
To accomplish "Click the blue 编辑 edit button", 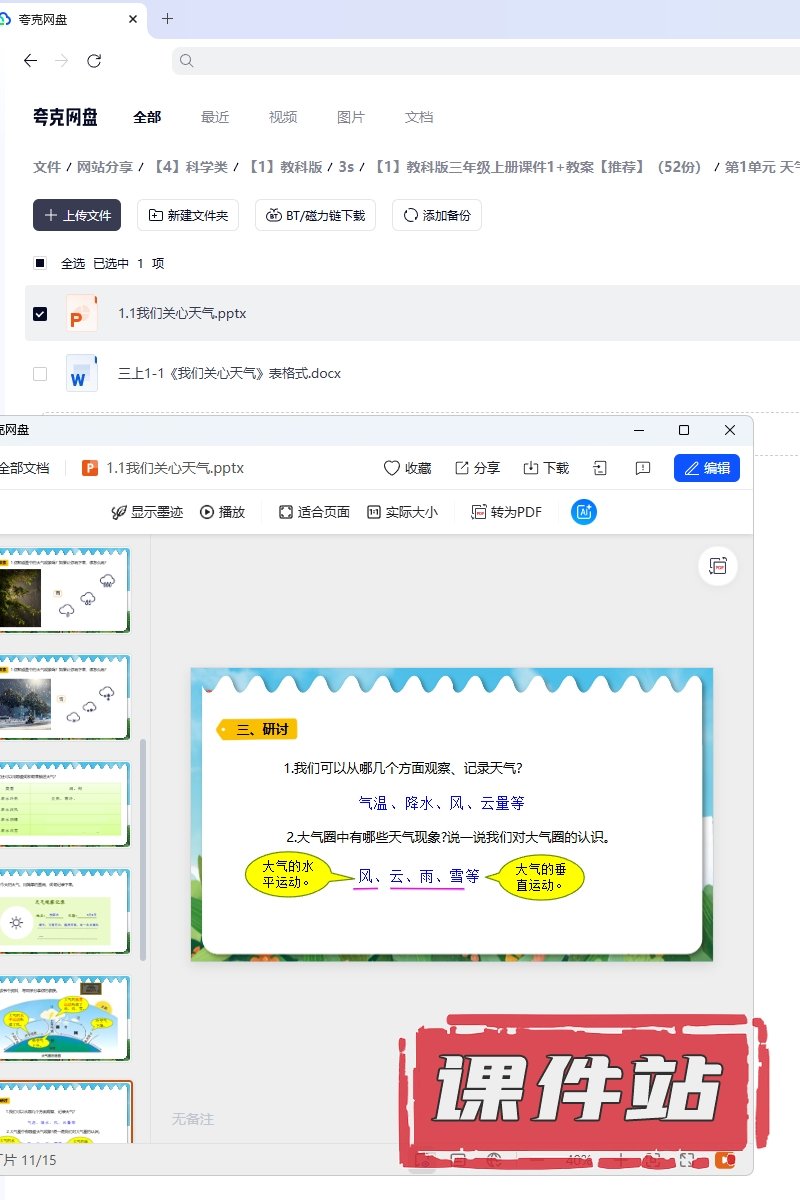I will click(706, 468).
